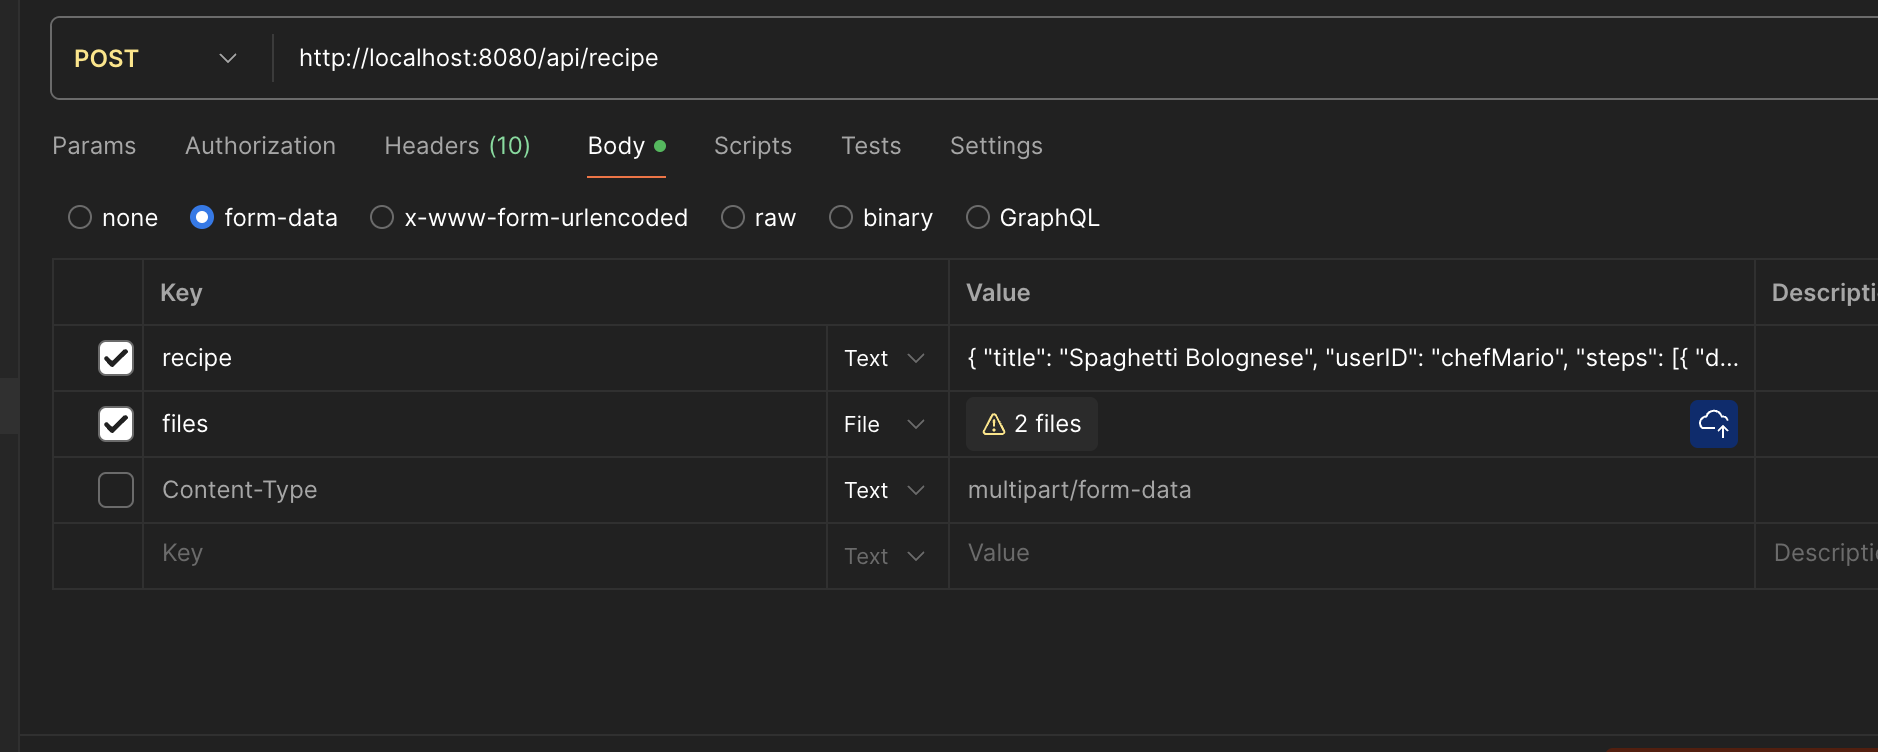Switch to the Params tab
Image resolution: width=1878 pixels, height=752 pixels.
[x=94, y=146]
